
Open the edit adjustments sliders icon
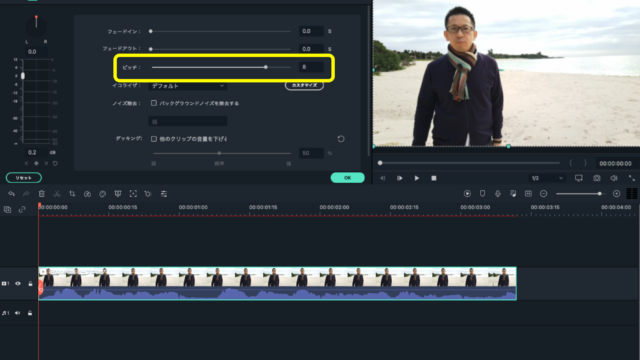point(164,194)
